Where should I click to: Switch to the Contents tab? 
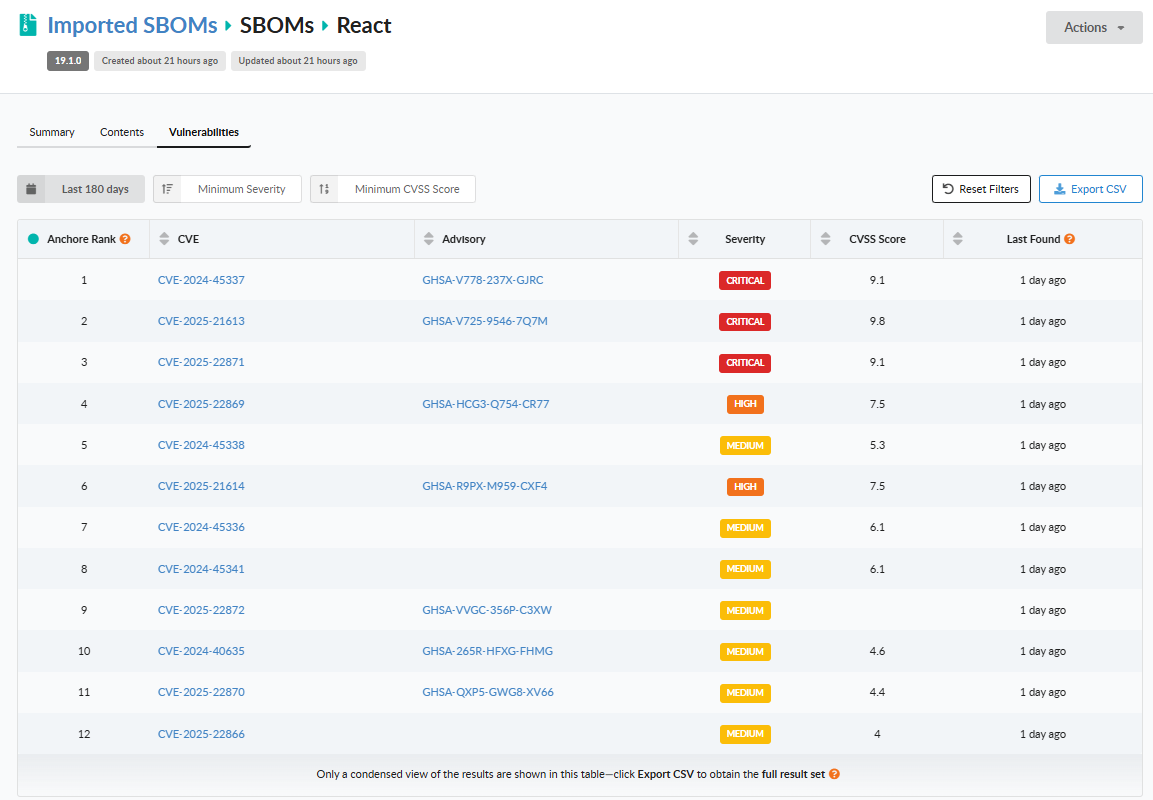122,132
